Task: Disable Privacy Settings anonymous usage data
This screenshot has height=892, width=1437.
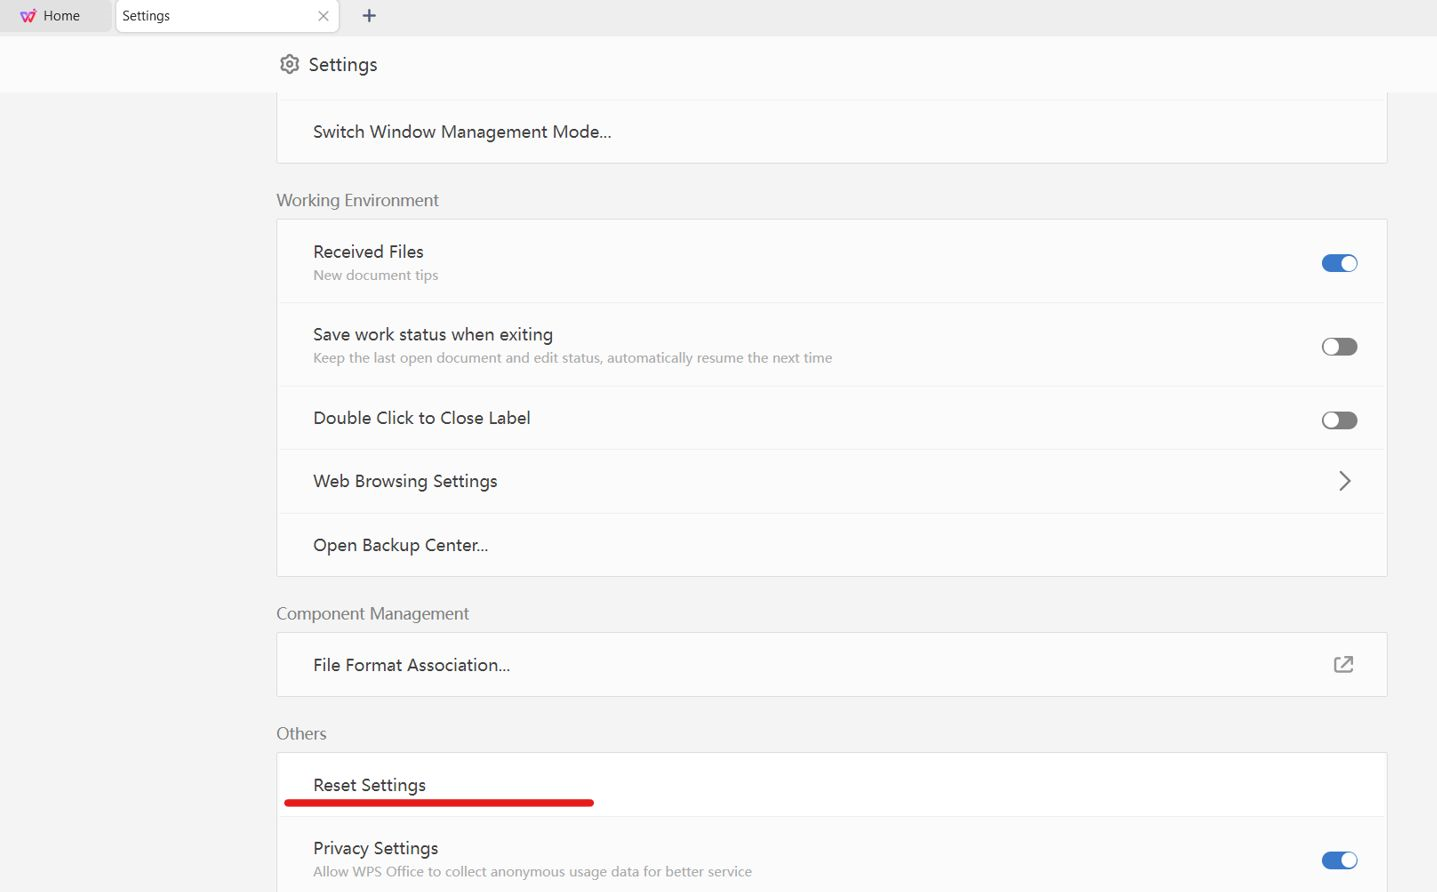Action: click(1339, 859)
